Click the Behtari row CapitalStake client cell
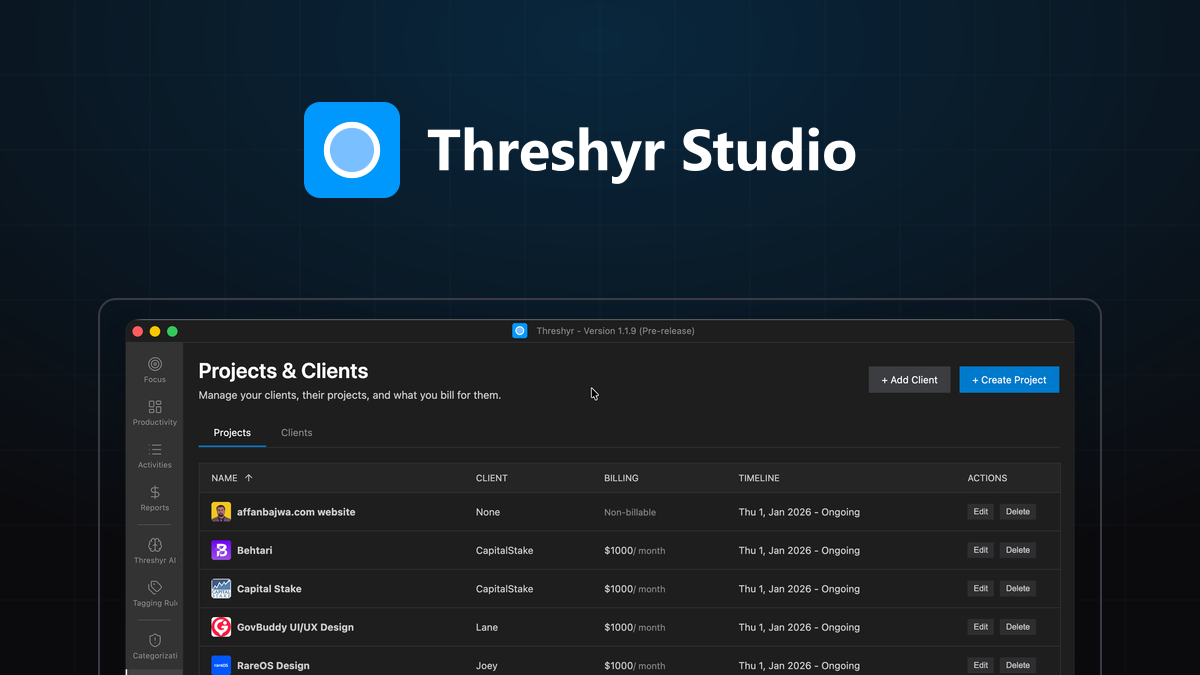The image size is (1200, 675). [504, 550]
